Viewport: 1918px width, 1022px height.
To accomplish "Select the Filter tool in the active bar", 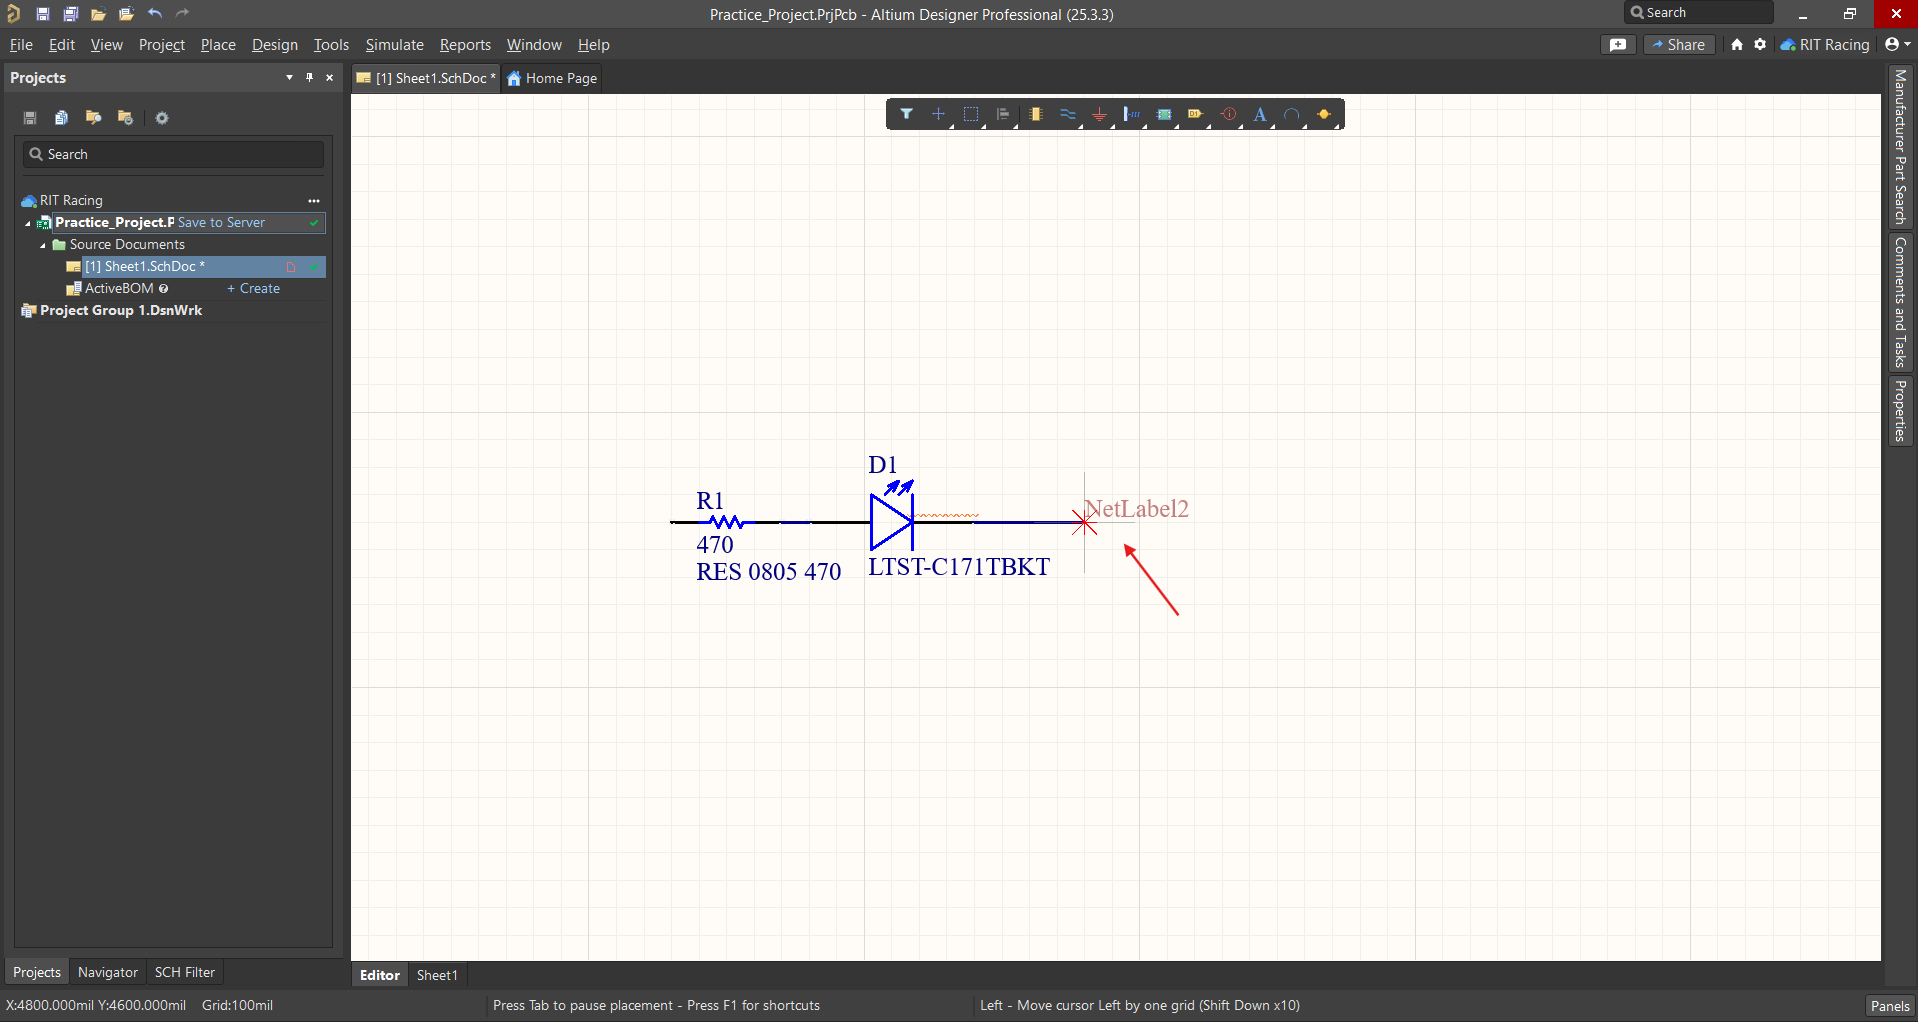I will (906, 114).
